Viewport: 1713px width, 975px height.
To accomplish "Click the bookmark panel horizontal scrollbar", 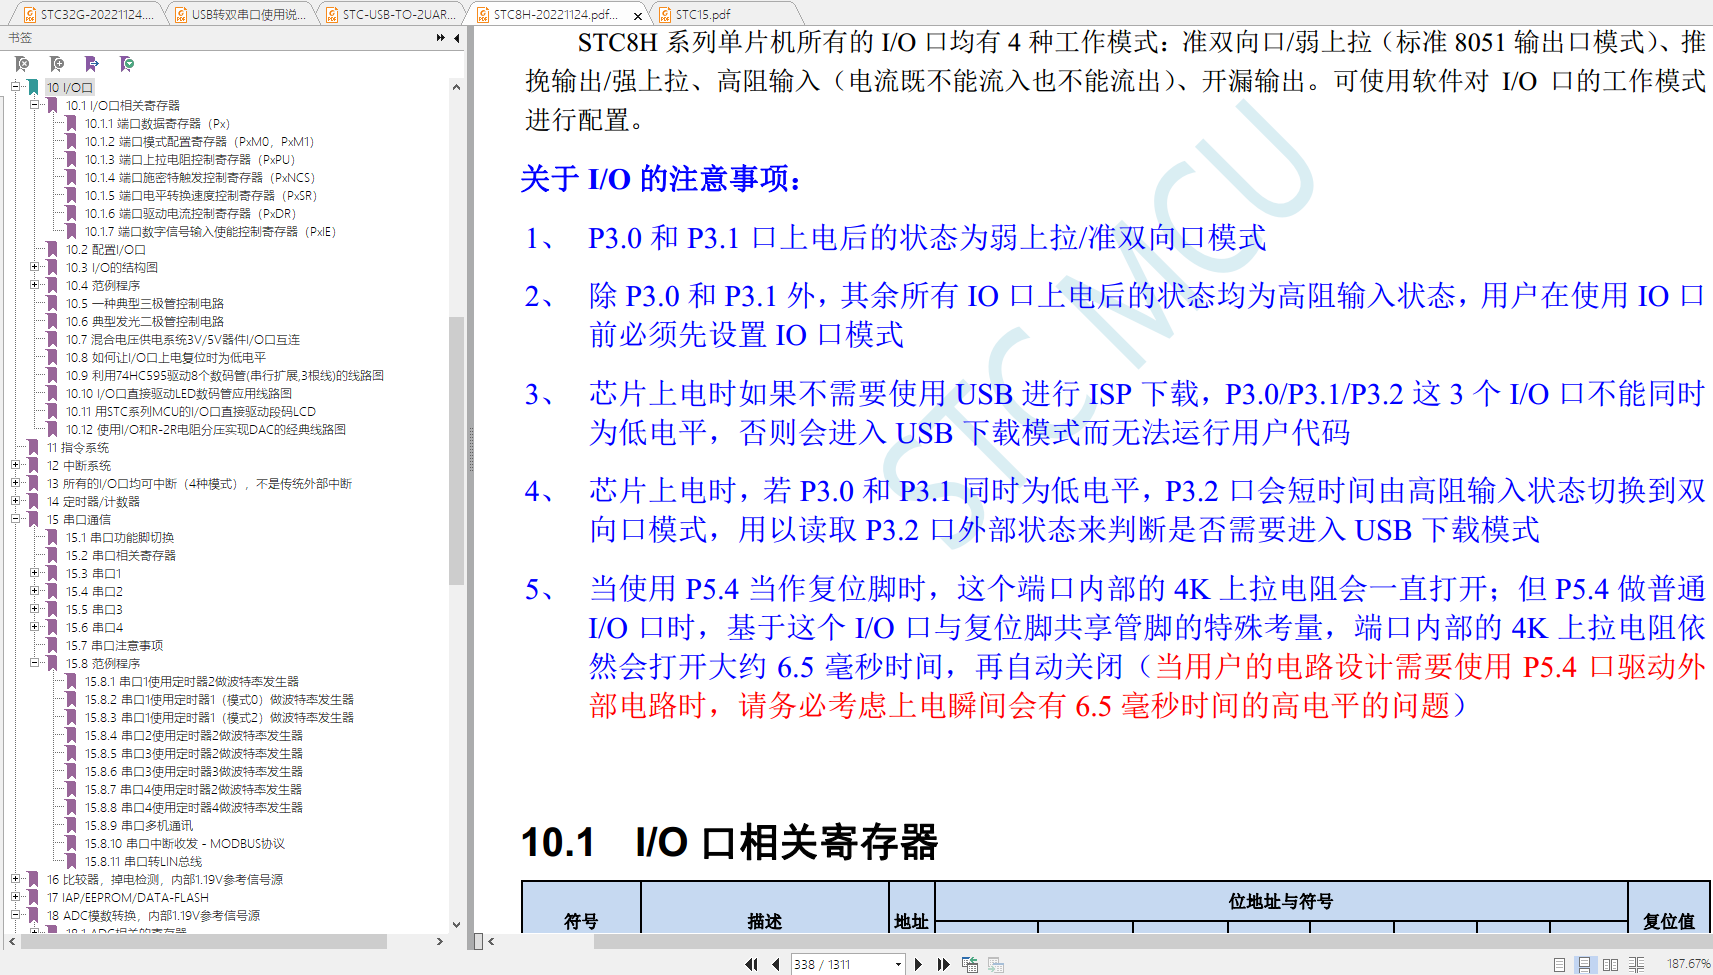I will click(x=203, y=941).
